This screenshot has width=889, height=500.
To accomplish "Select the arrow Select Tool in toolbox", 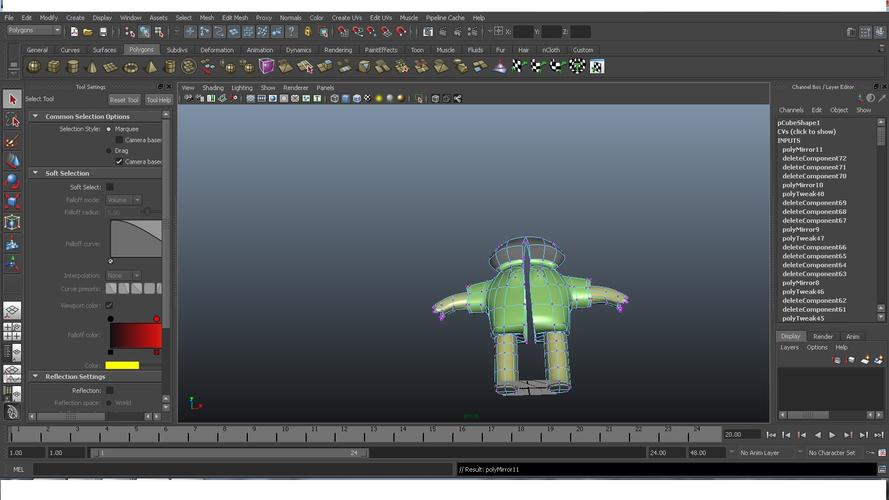I will point(12,99).
